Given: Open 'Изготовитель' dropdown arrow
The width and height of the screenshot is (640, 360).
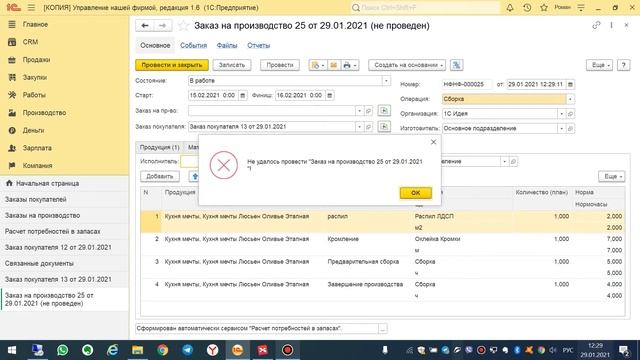Looking at the screenshot, I should pos(561,128).
